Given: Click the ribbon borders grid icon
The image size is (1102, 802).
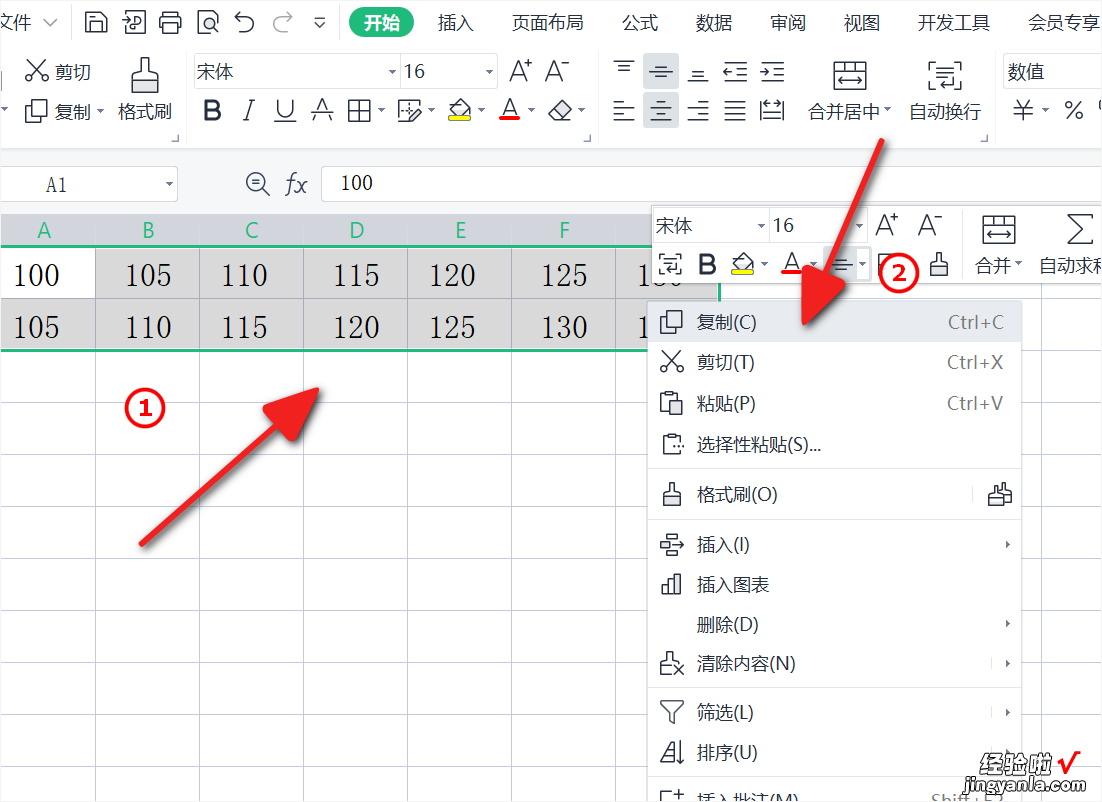Looking at the screenshot, I should [x=359, y=110].
